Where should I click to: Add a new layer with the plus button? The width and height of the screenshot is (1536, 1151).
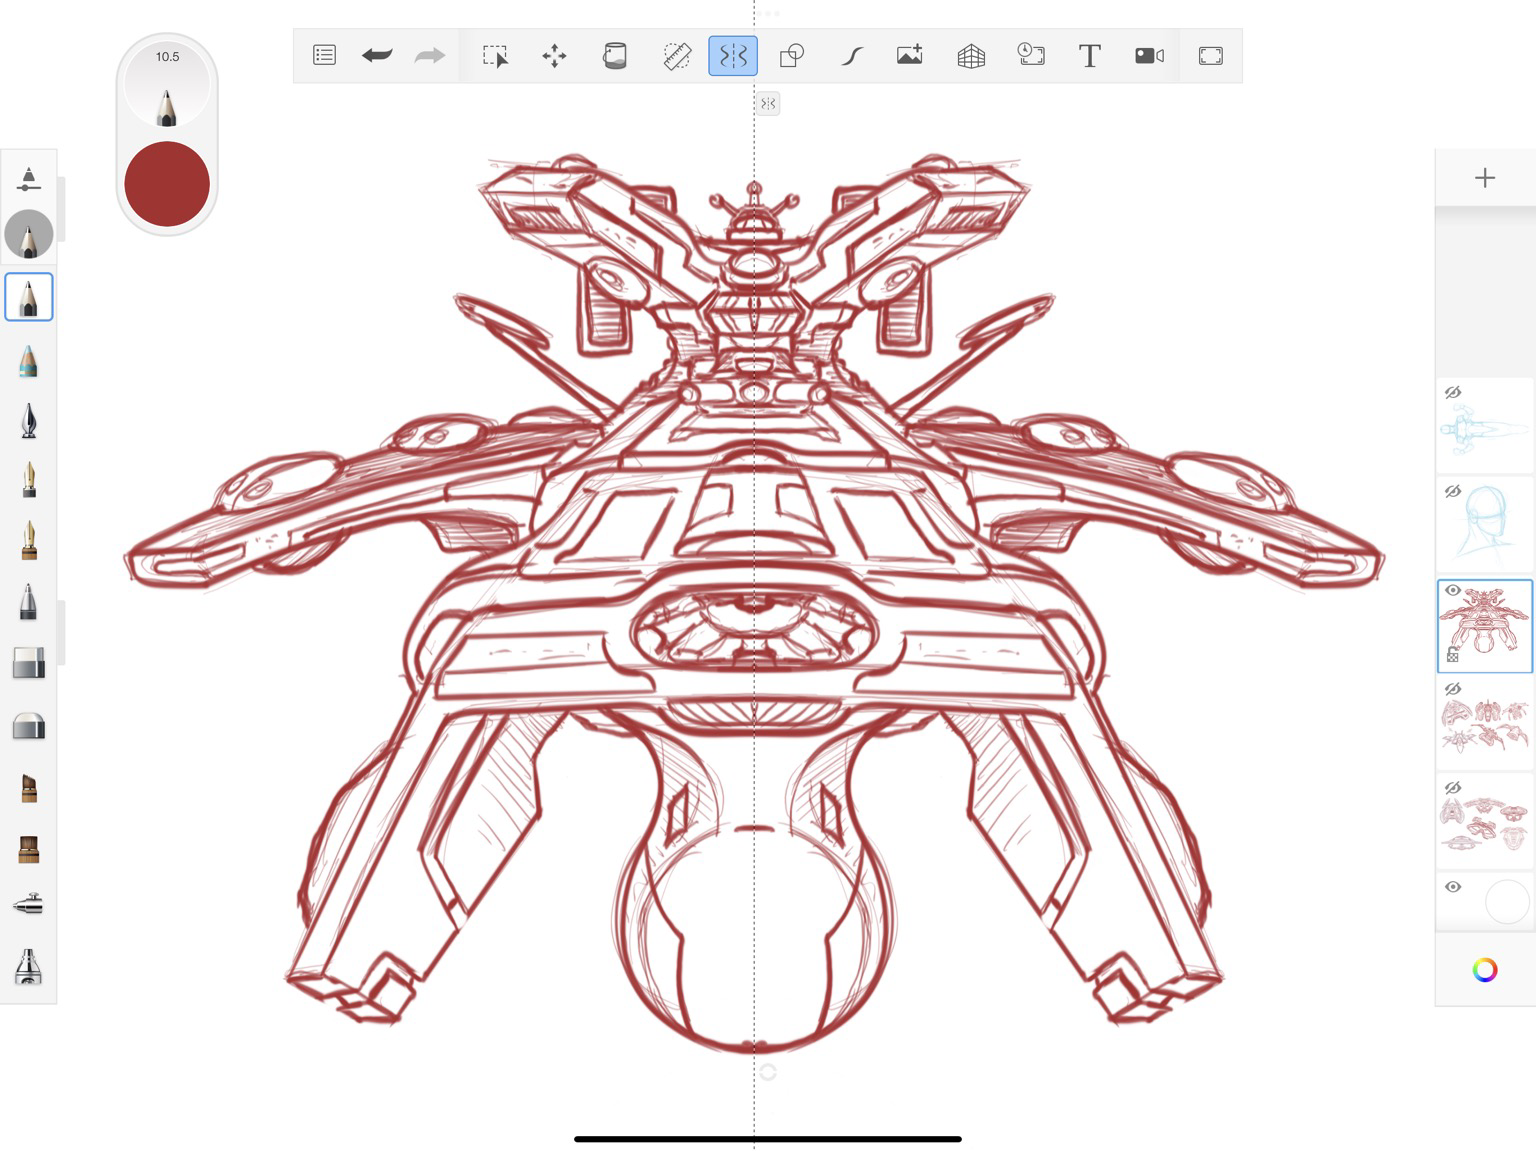coord(1485,178)
